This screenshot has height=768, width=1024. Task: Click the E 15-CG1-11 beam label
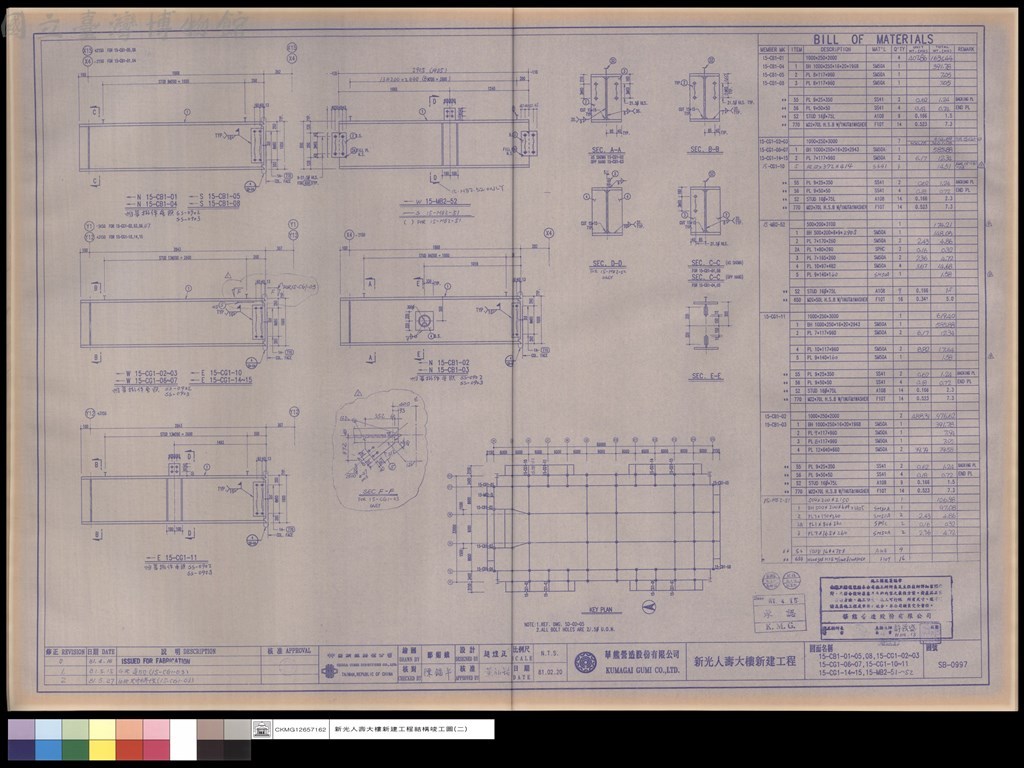[x=172, y=558]
